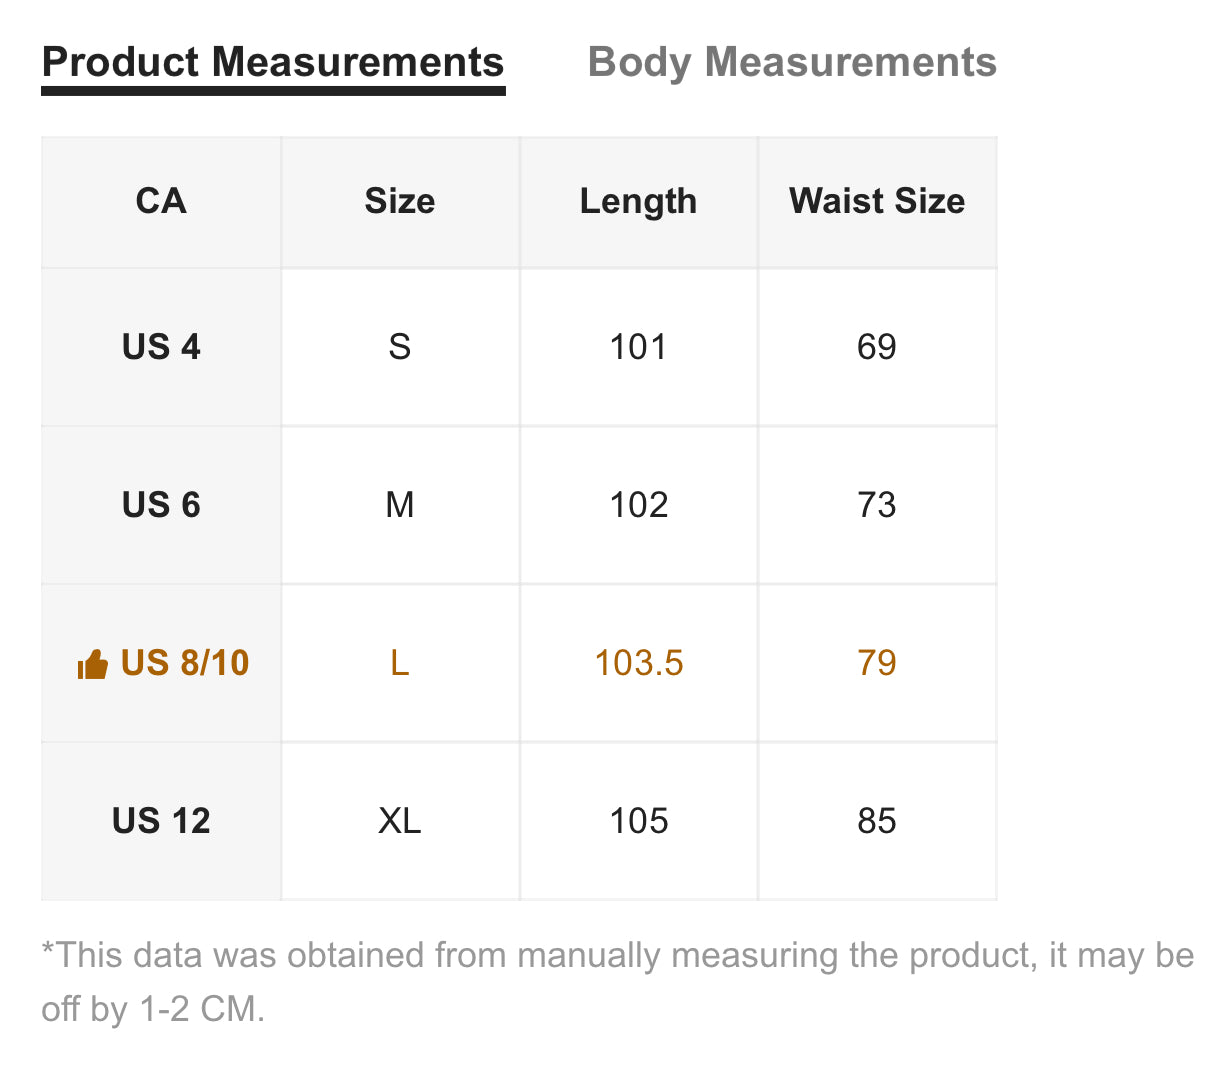Click the thumbs-up recommended size icon
The width and height of the screenshot is (1220, 1070).
(x=92, y=664)
